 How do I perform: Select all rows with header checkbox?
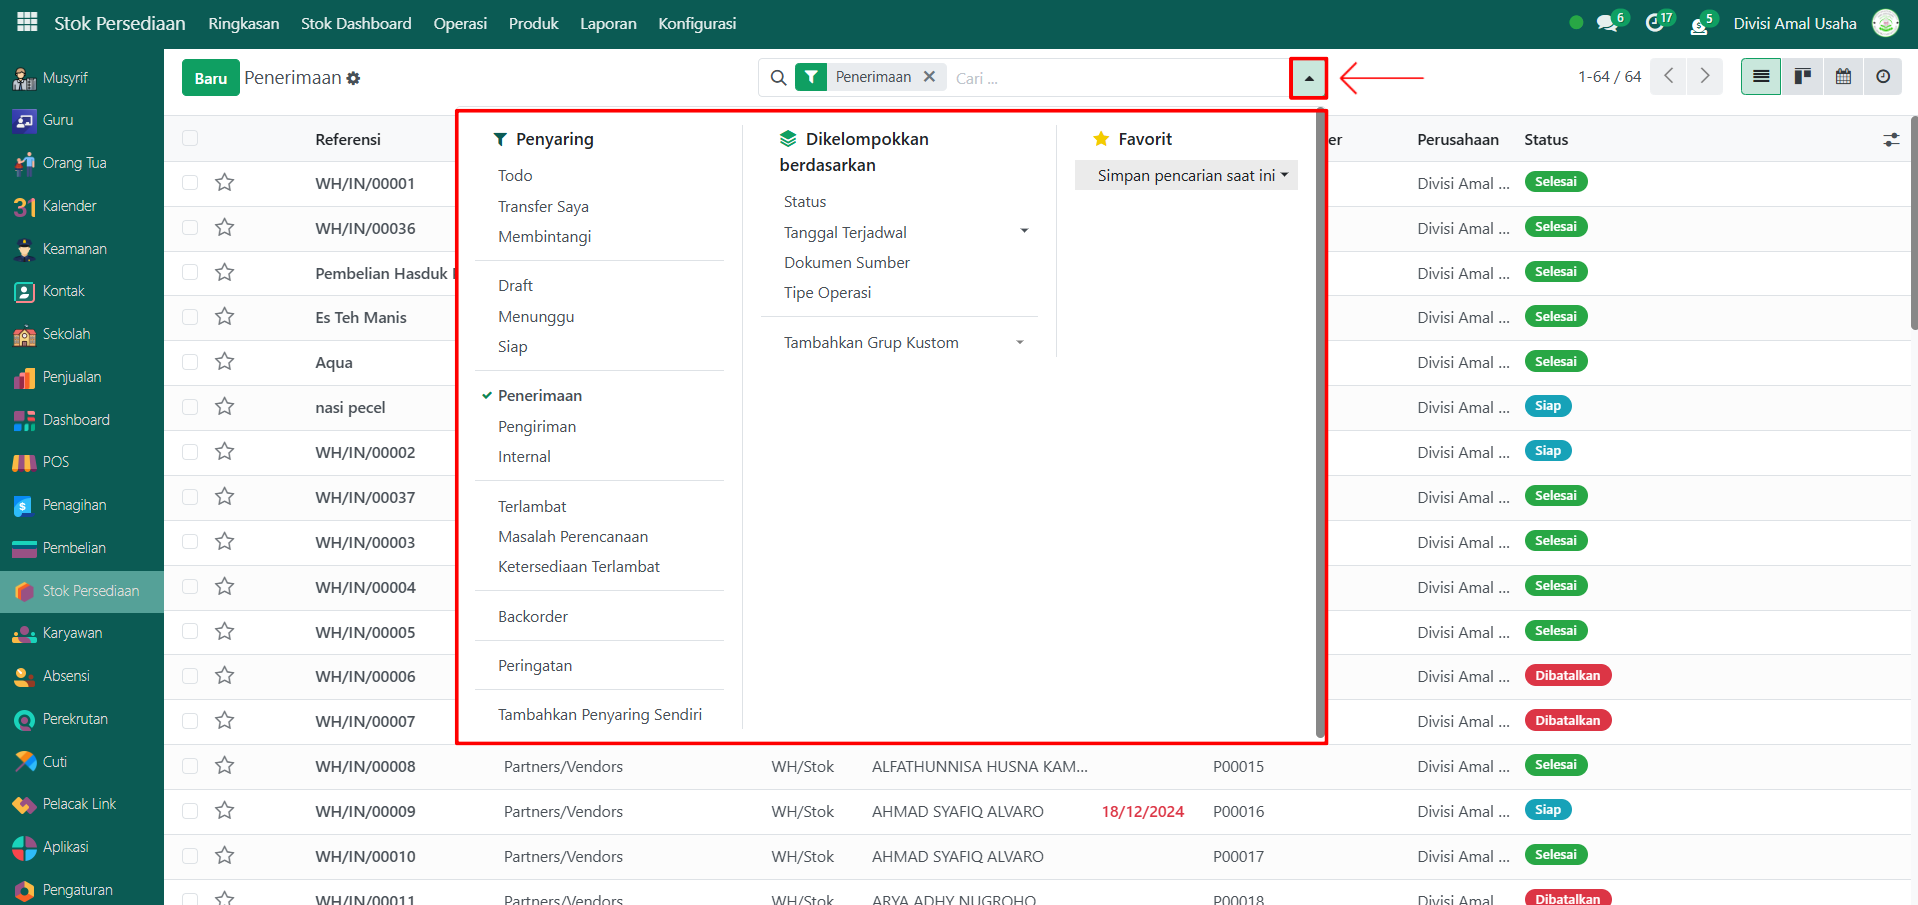coord(190,139)
